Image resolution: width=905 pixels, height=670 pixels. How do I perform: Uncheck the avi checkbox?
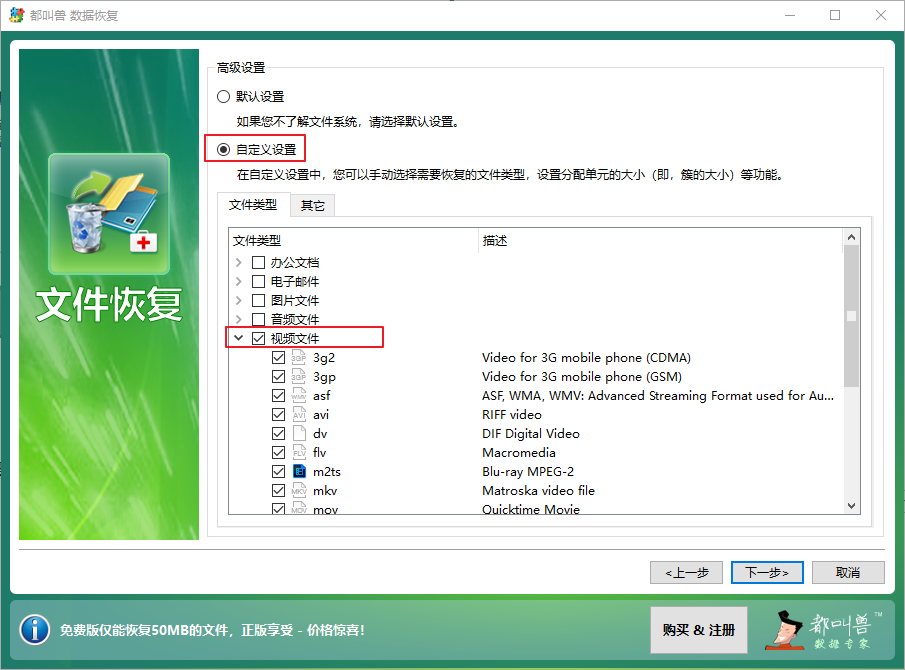point(278,414)
